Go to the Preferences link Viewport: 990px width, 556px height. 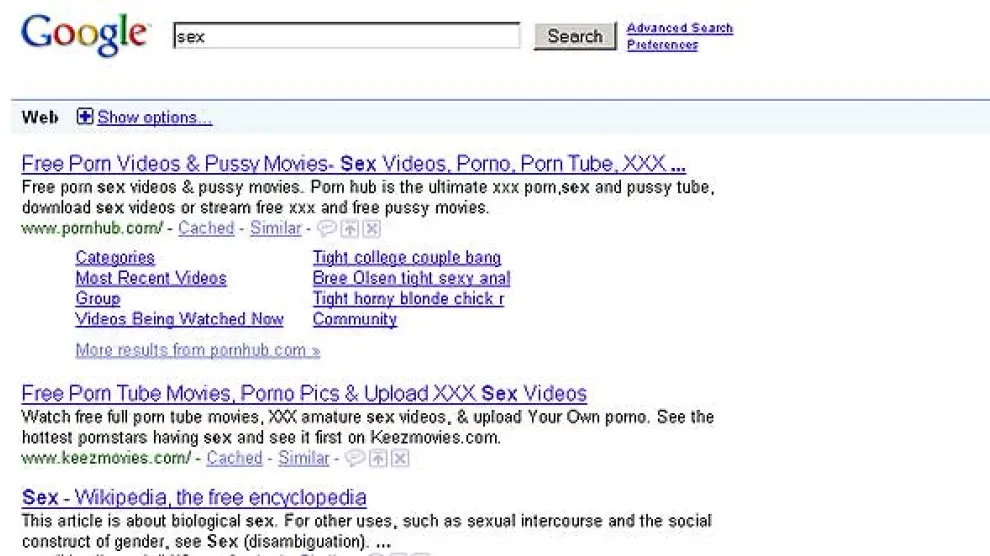pyautogui.click(x=662, y=45)
